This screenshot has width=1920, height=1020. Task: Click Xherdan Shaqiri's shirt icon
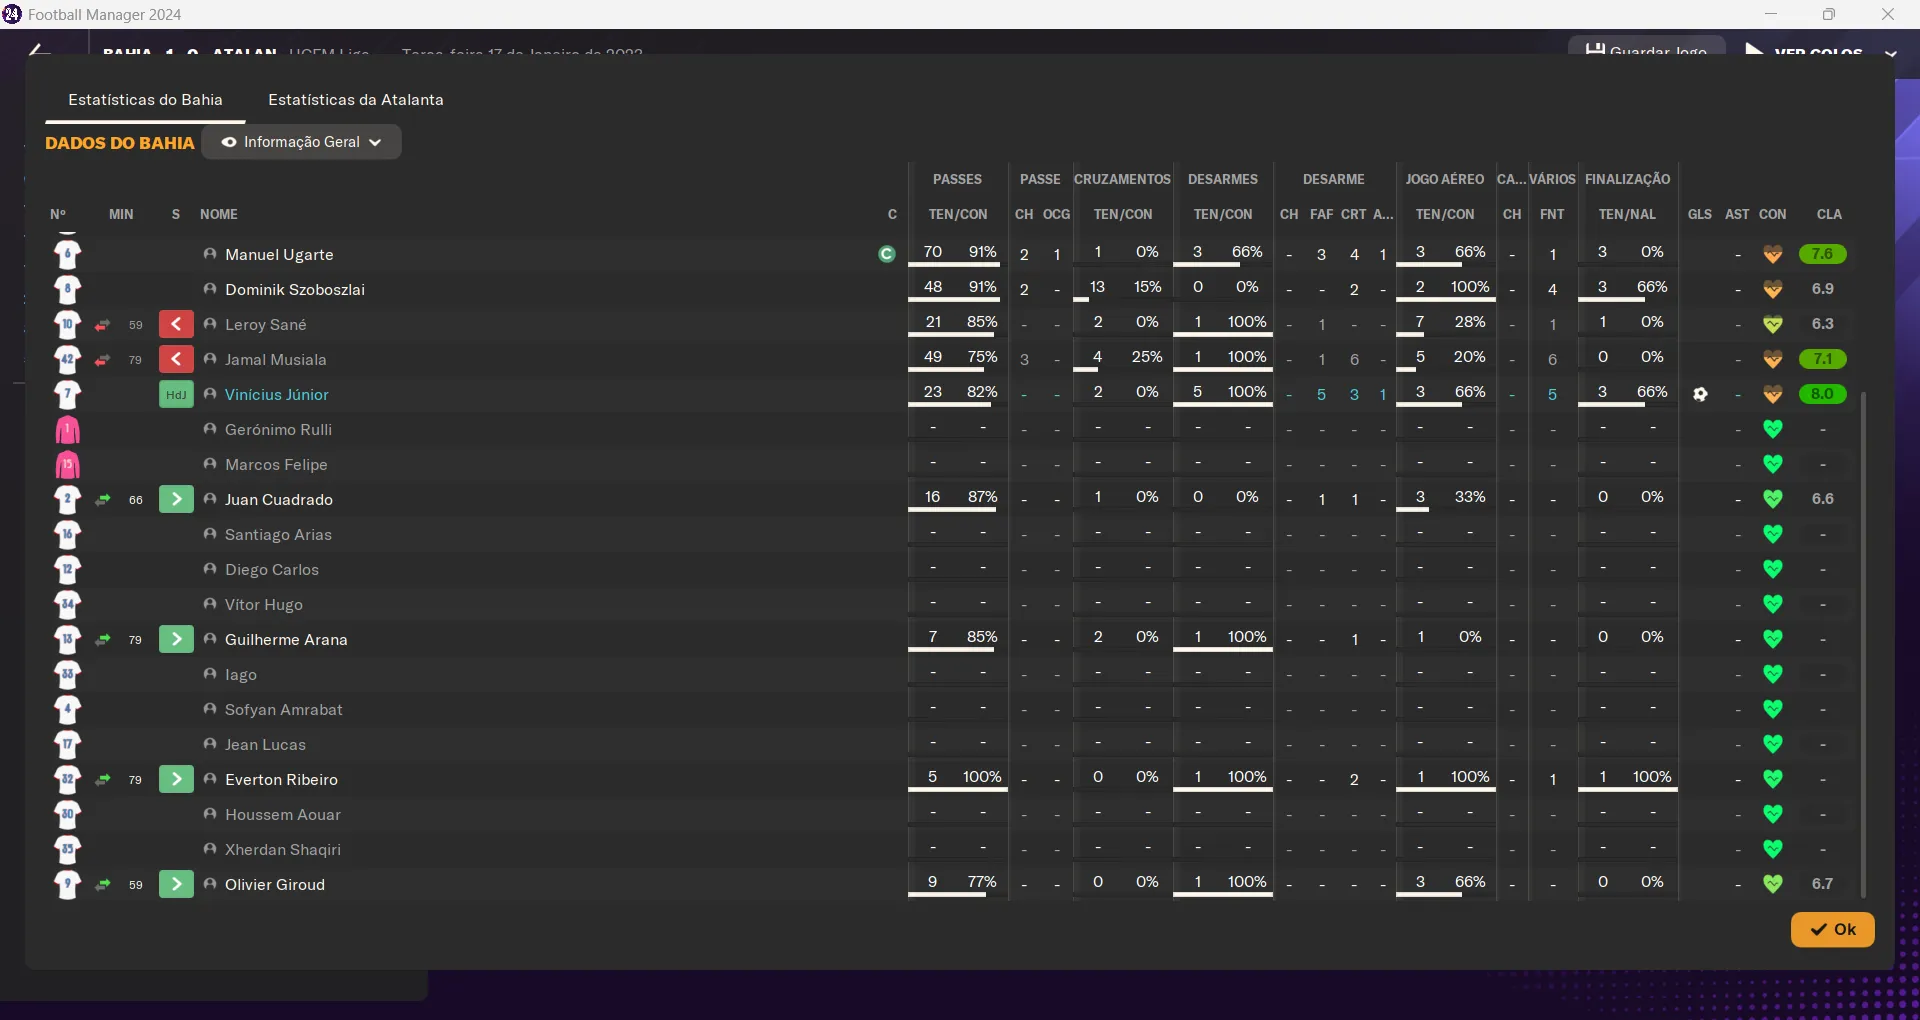click(67, 849)
